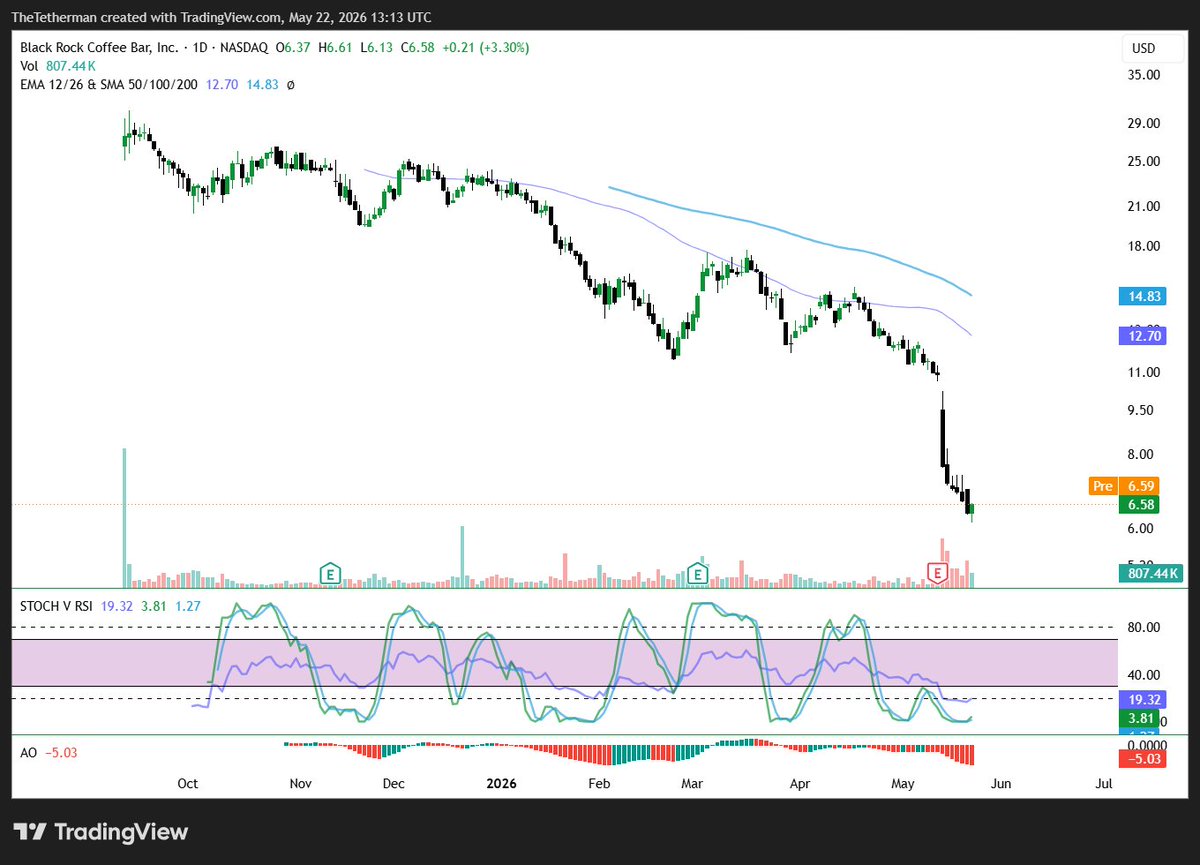Click the green earnings E marker in November
1200x865 pixels.
tap(330, 573)
